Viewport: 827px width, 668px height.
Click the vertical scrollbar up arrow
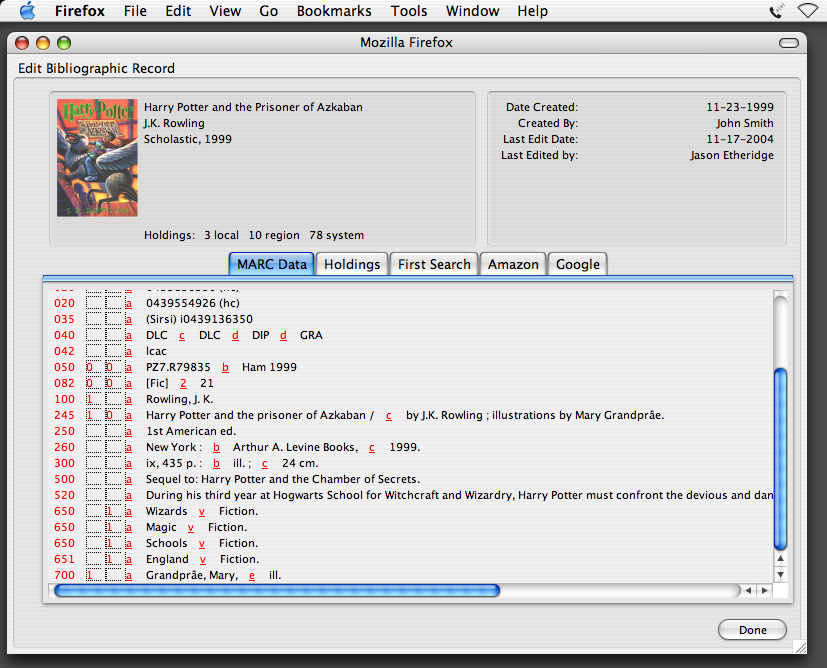click(x=780, y=559)
